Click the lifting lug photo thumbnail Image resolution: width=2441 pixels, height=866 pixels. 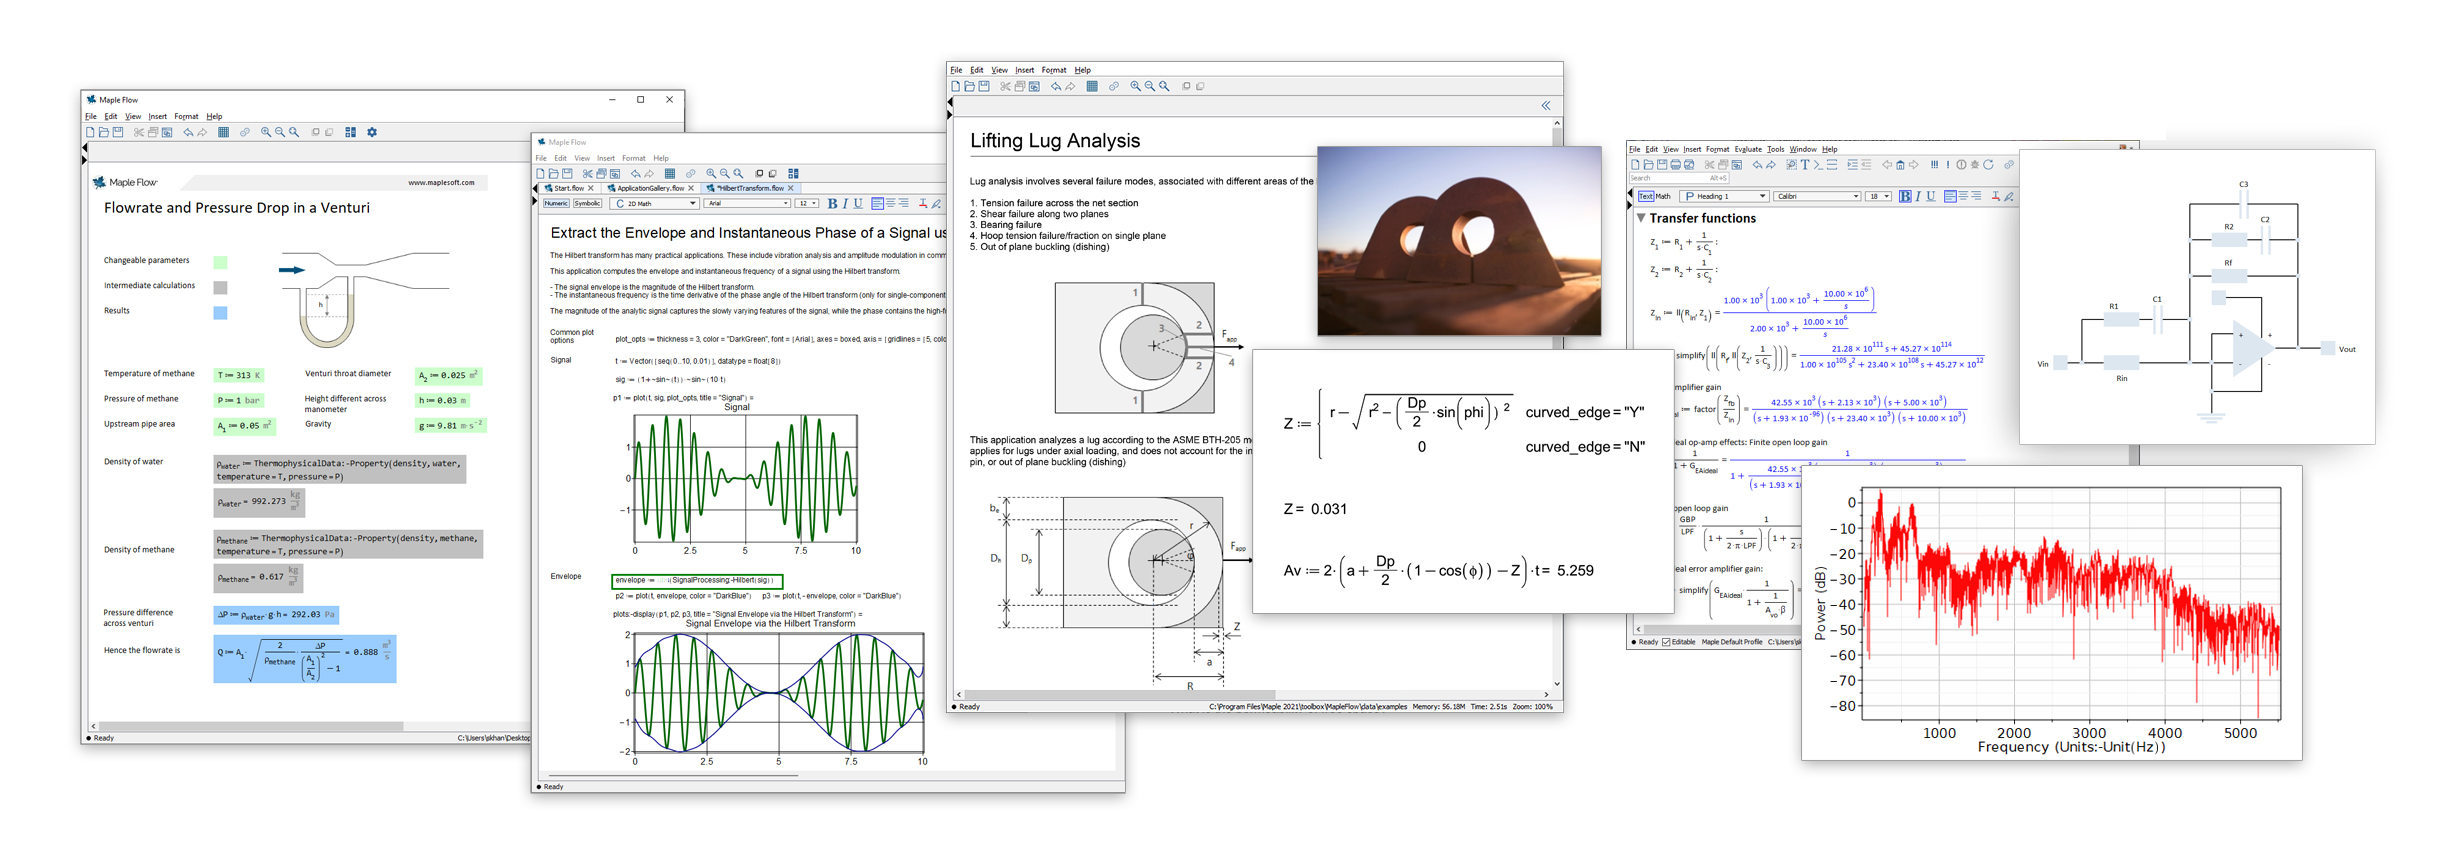[1459, 241]
